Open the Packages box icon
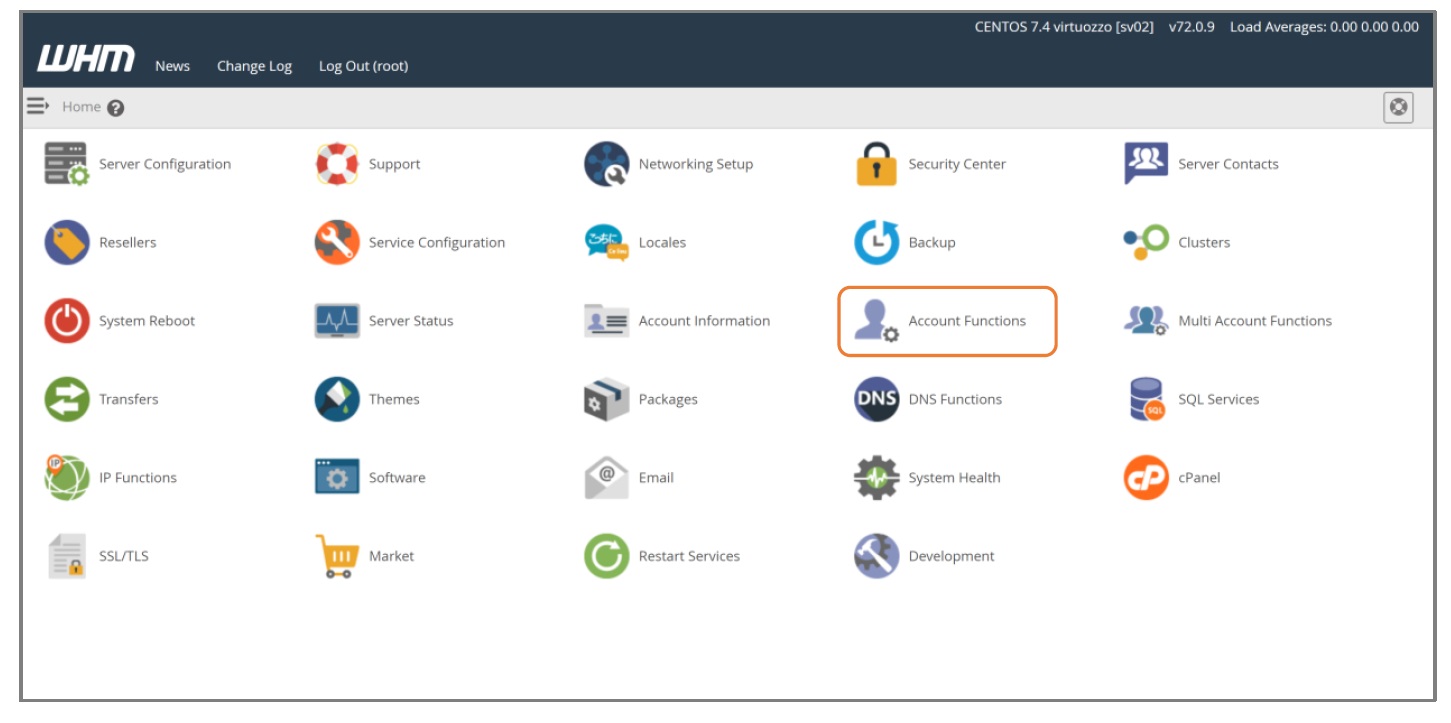This screenshot has height=723, width=1451. 607,399
